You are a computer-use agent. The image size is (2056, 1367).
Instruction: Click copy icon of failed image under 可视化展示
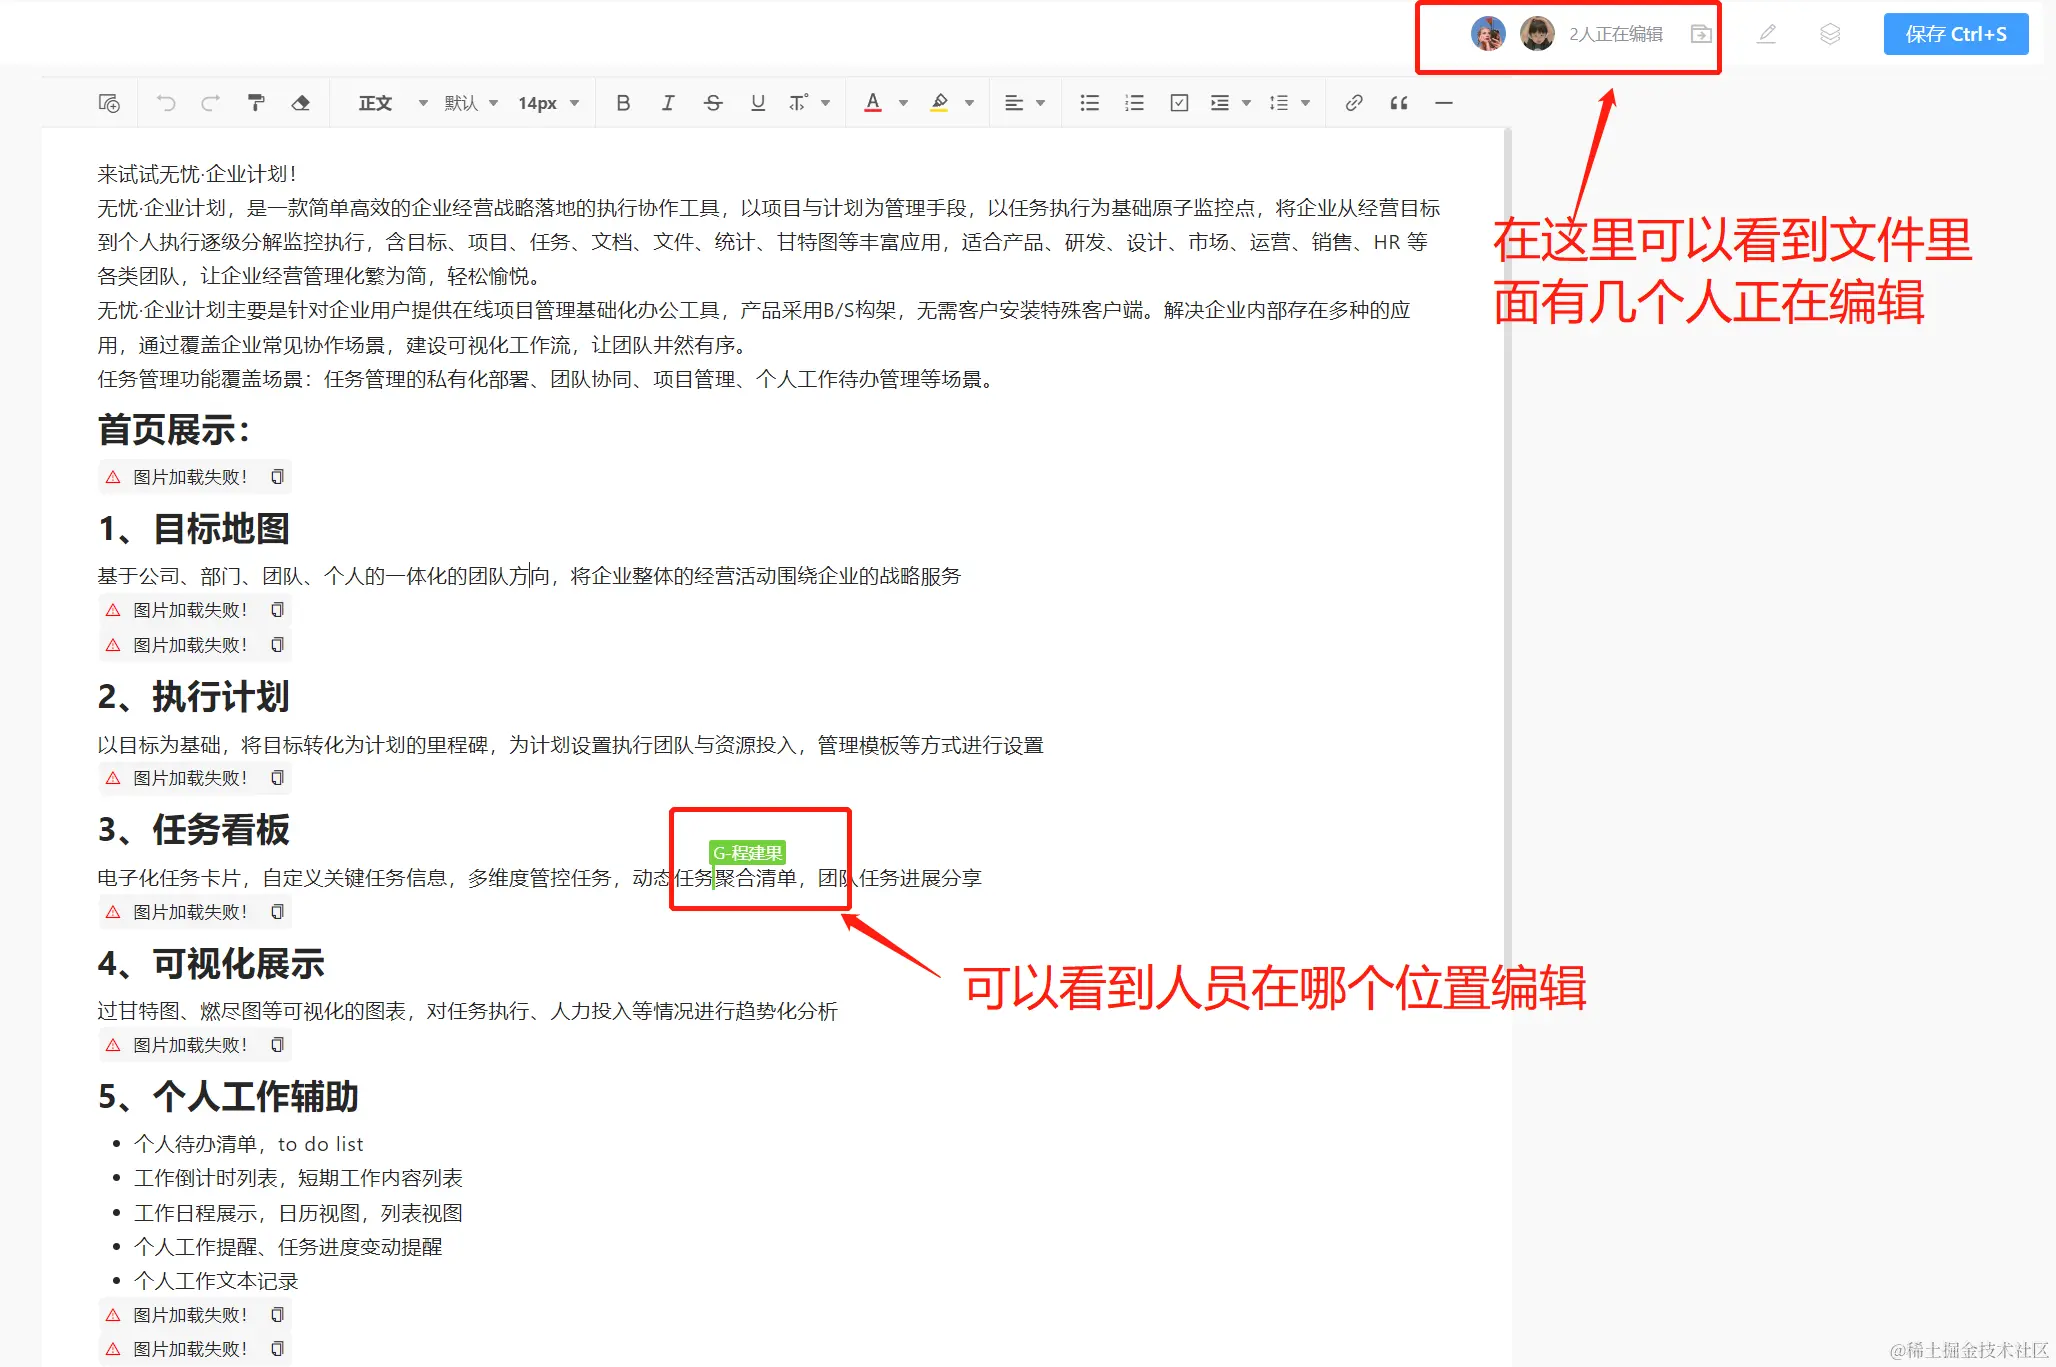(x=278, y=1045)
